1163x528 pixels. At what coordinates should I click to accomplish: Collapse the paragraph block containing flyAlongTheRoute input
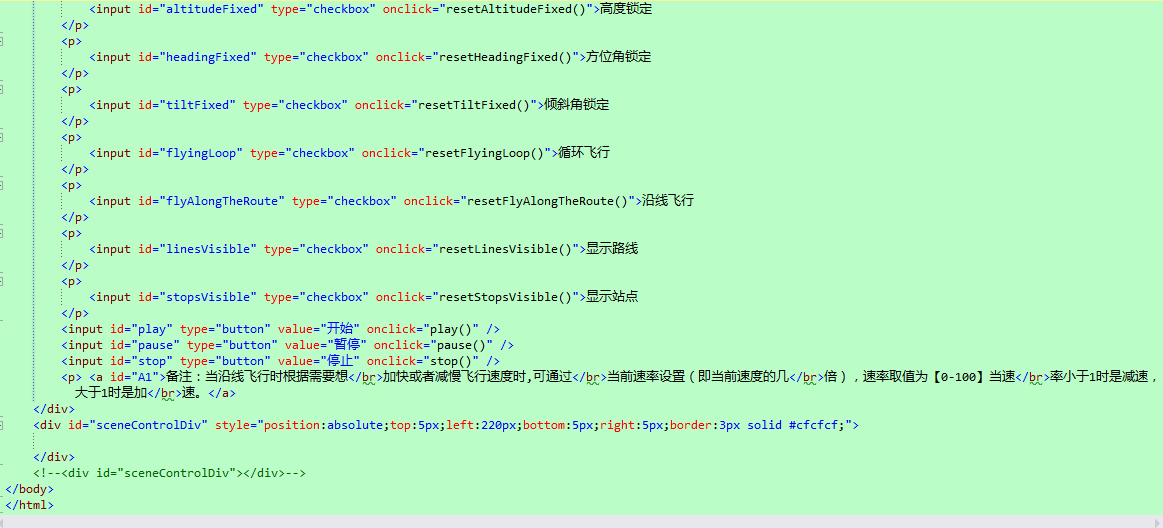(1, 185)
